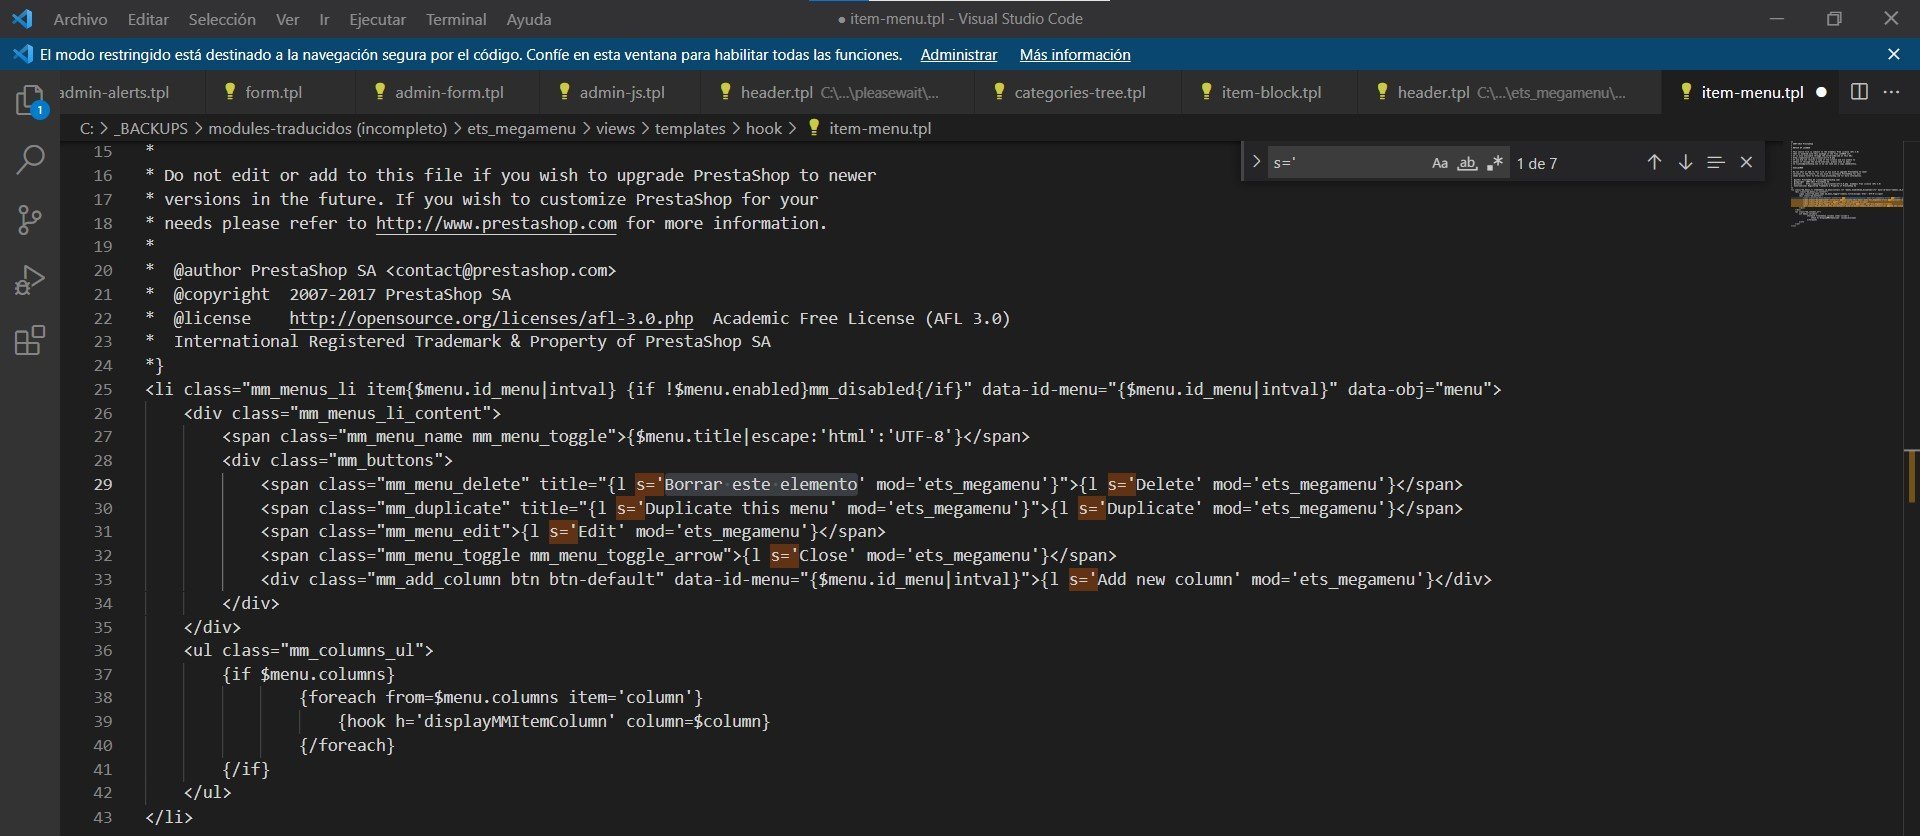Go to next find match arrow

tap(1685, 163)
